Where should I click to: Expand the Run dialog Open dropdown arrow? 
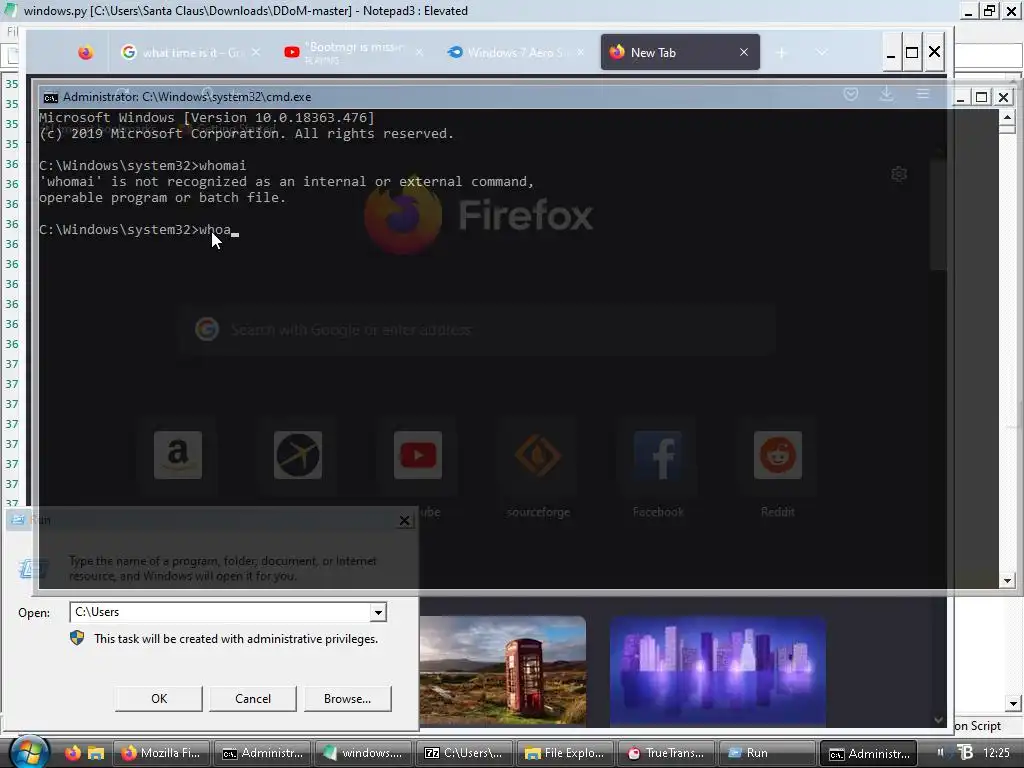pos(378,613)
